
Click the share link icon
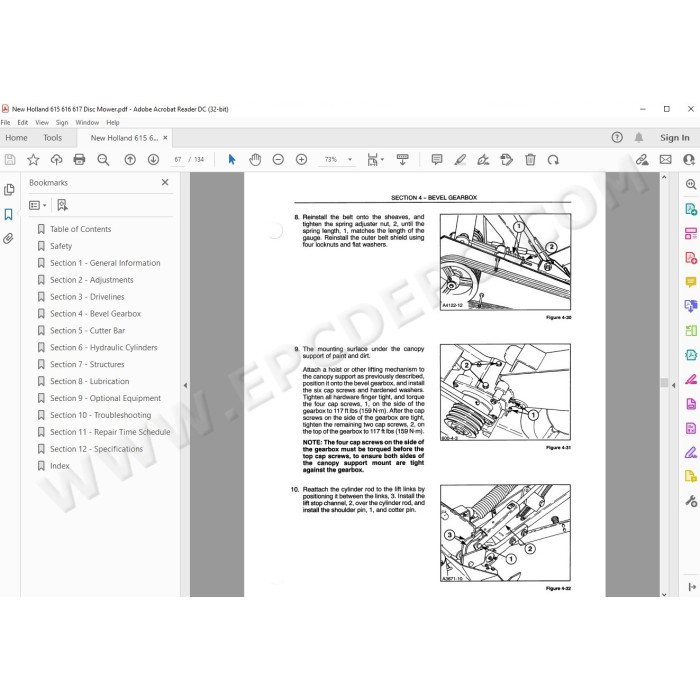642,159
